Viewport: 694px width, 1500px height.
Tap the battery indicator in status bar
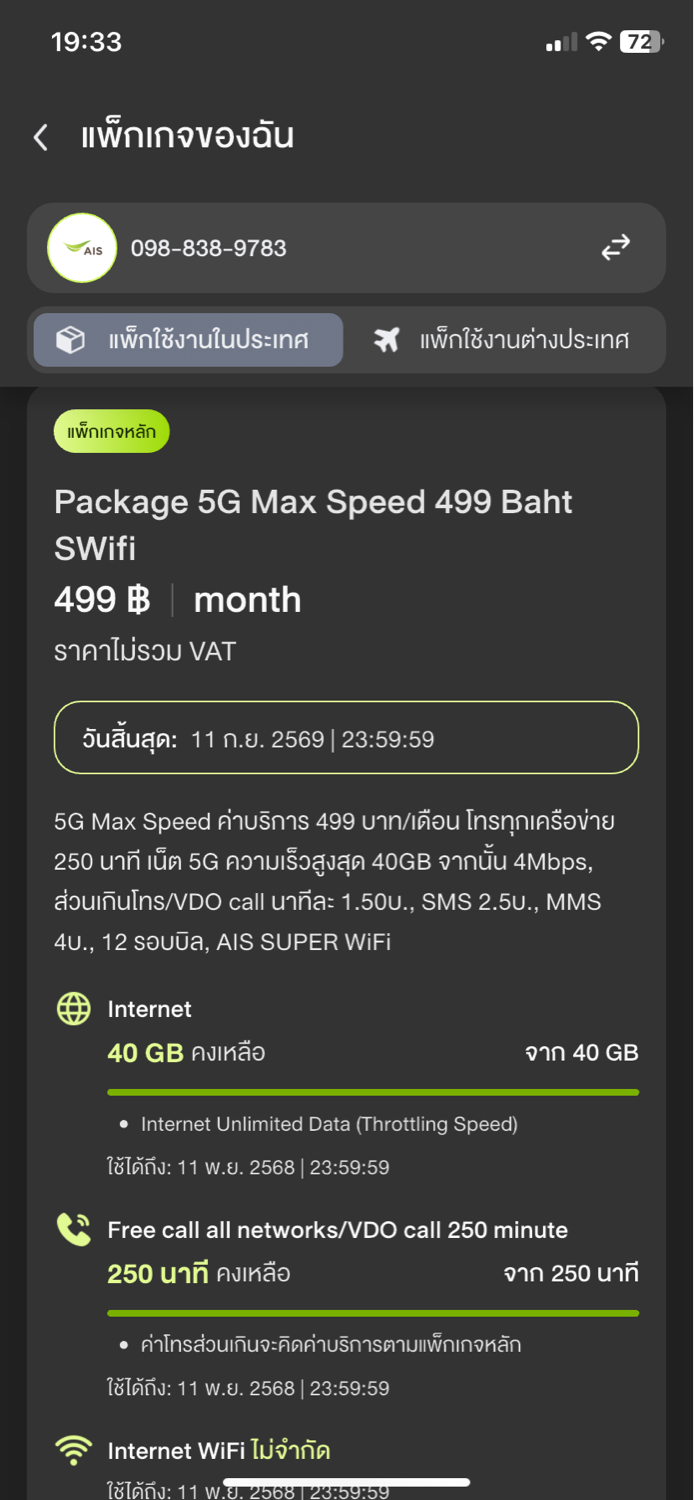pos(640,42)
